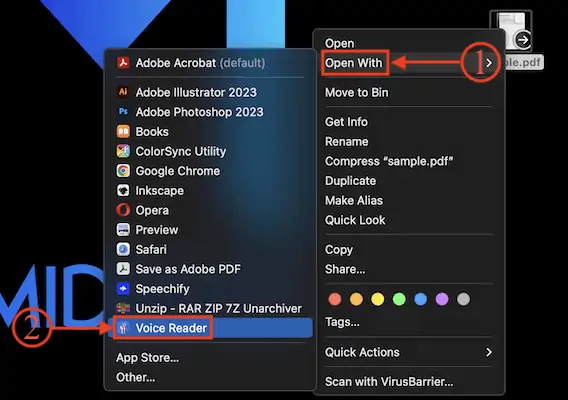Choose Other... application option
The width and height of the screenshot is (568, 400).
coord(135,378)
